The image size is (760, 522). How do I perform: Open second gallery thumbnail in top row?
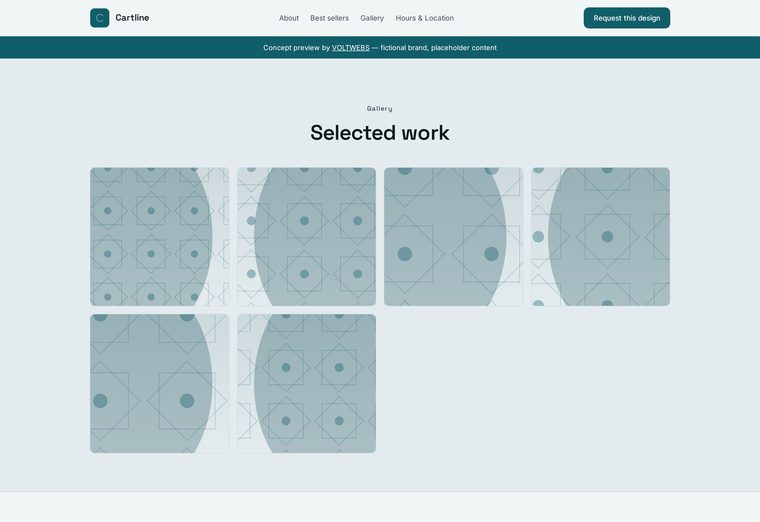point(306,237)
